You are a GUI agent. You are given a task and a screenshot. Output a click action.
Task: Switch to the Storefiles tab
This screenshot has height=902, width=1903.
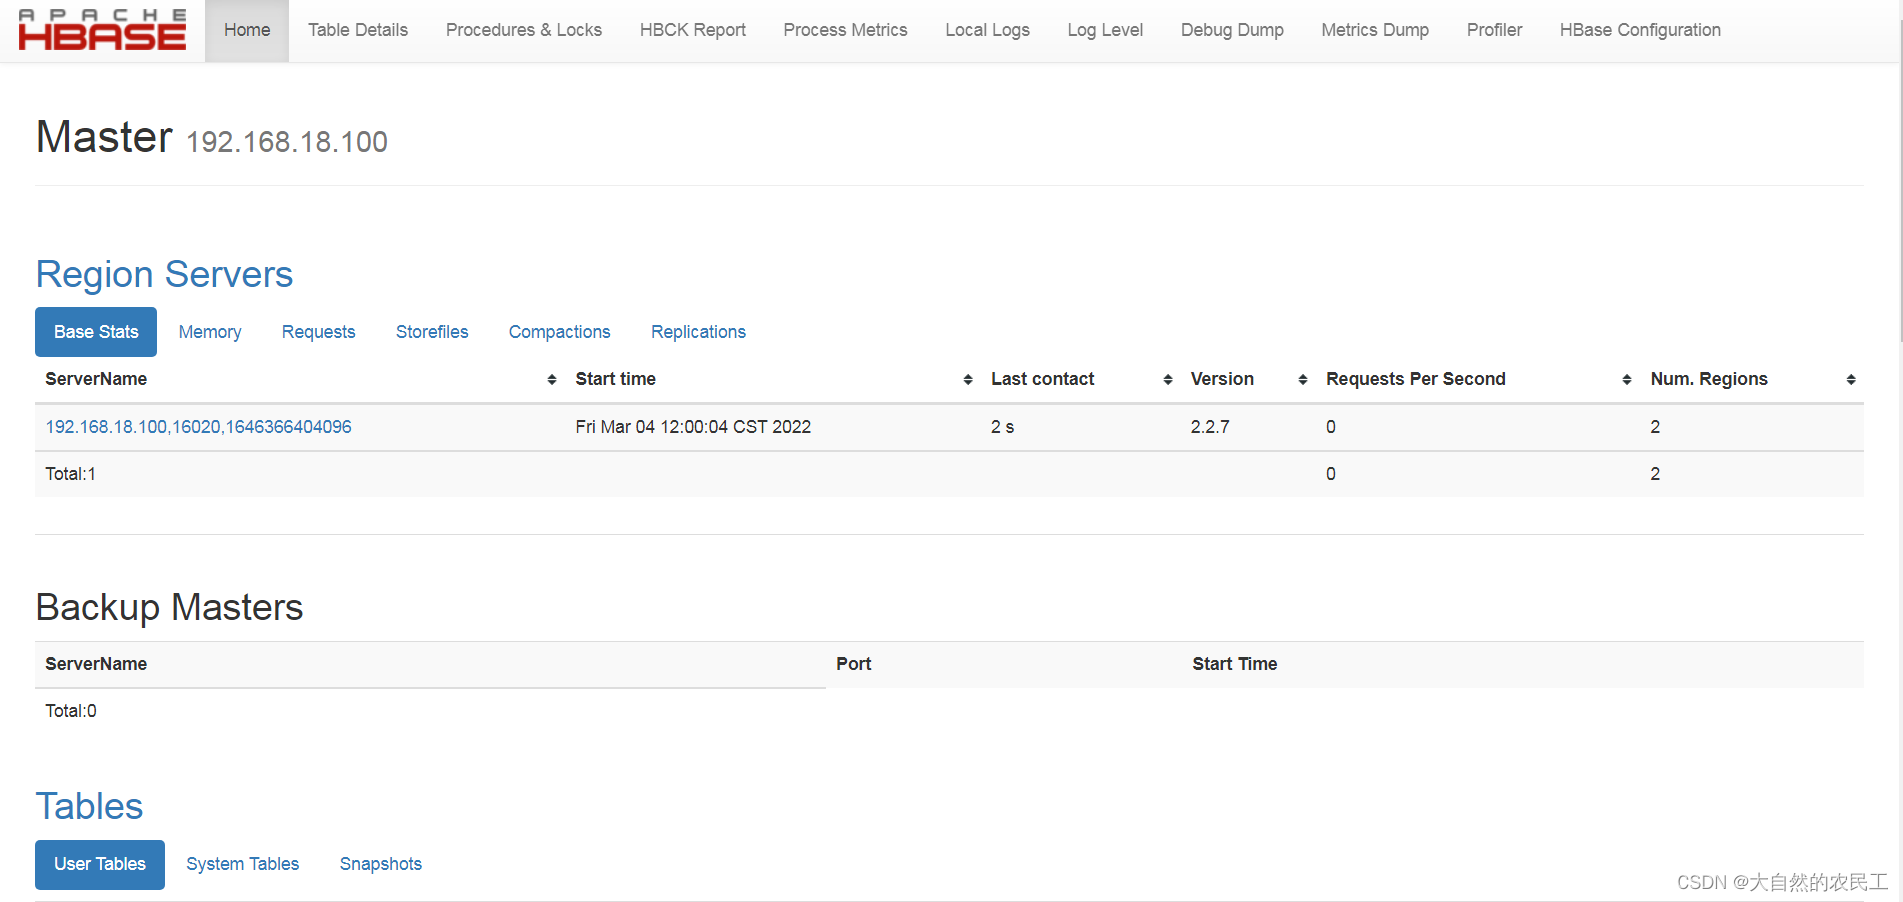[432, 332]
